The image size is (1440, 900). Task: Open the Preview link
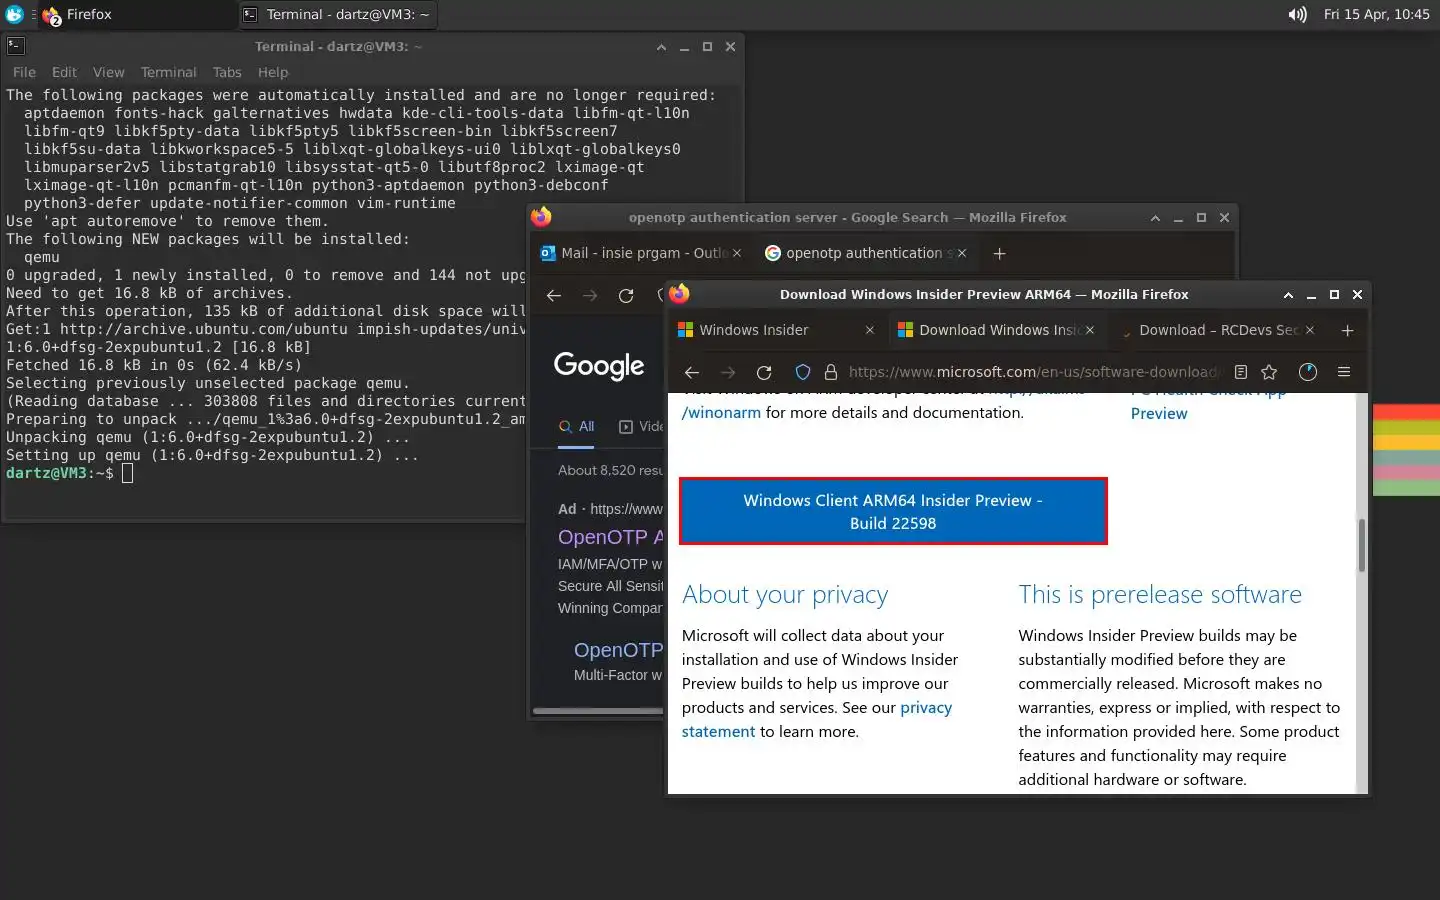pyautogui.click(x=1159, y=414)
